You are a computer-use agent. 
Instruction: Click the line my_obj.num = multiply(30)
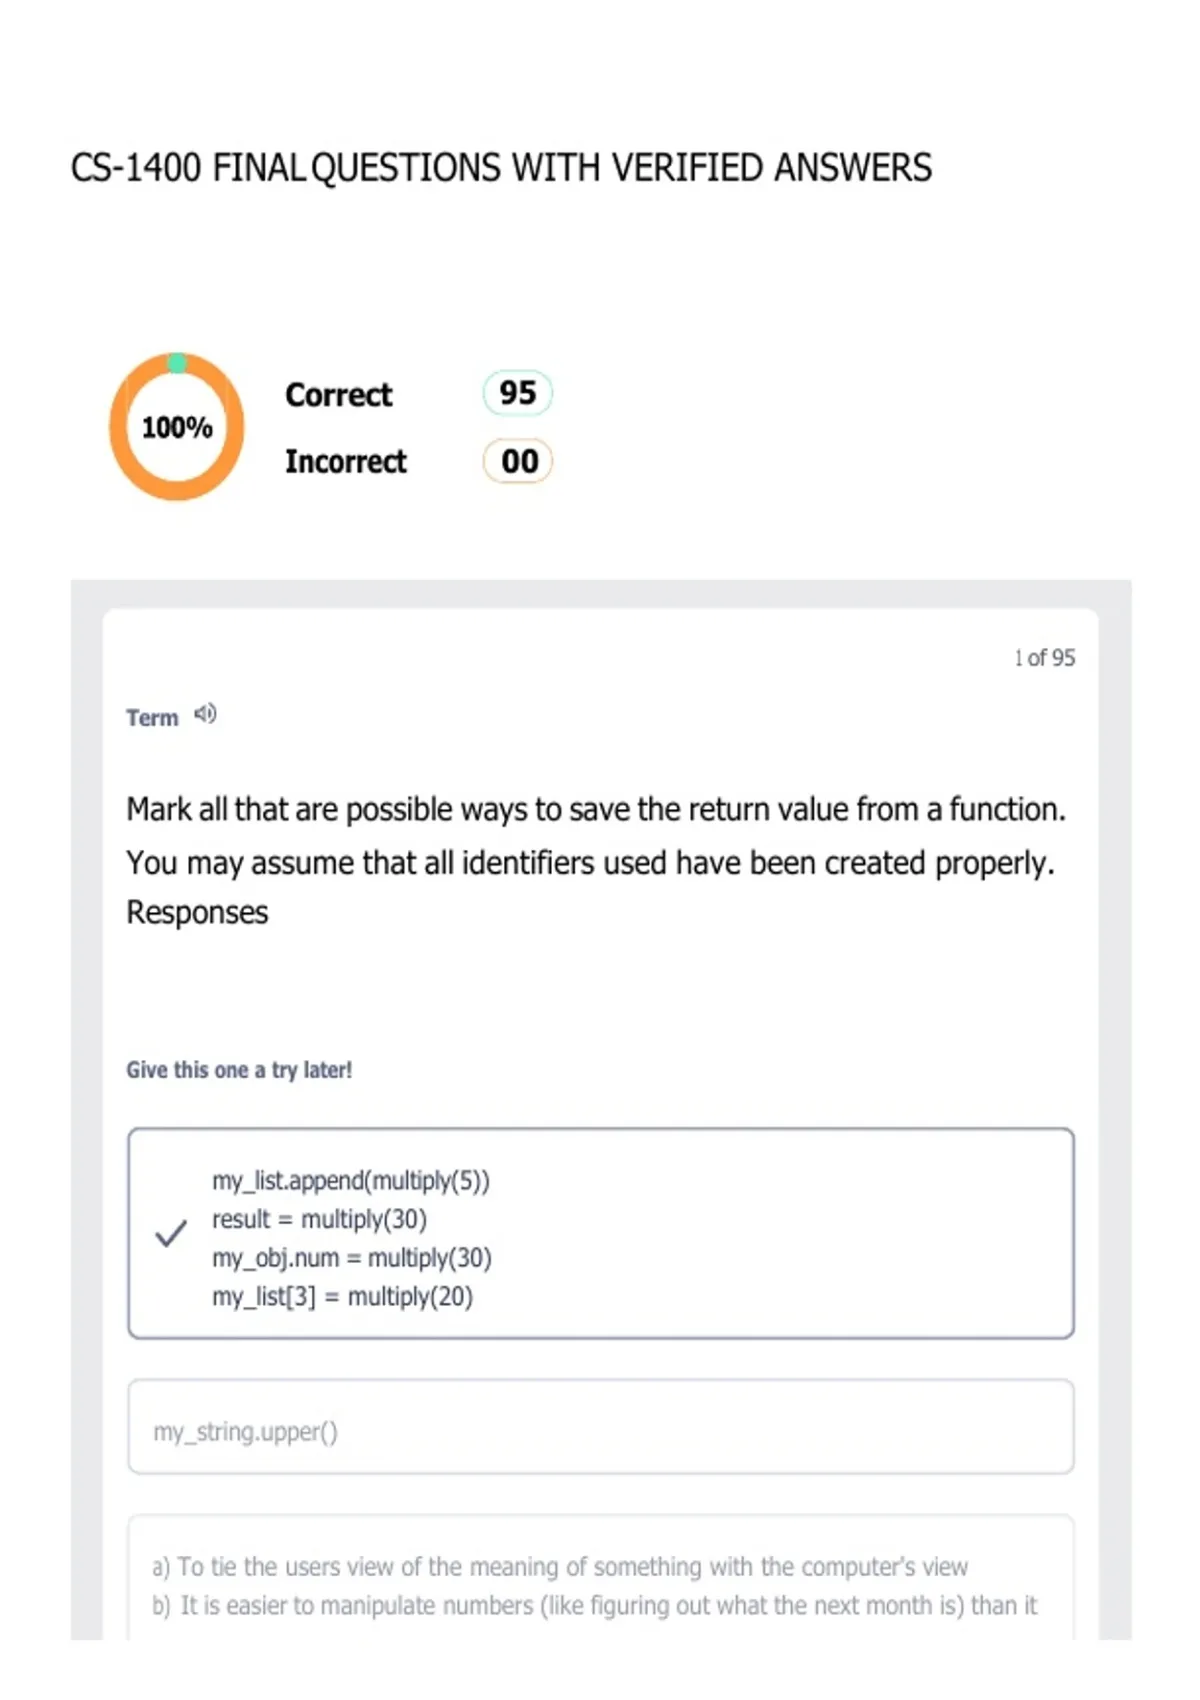[352, 1258]
